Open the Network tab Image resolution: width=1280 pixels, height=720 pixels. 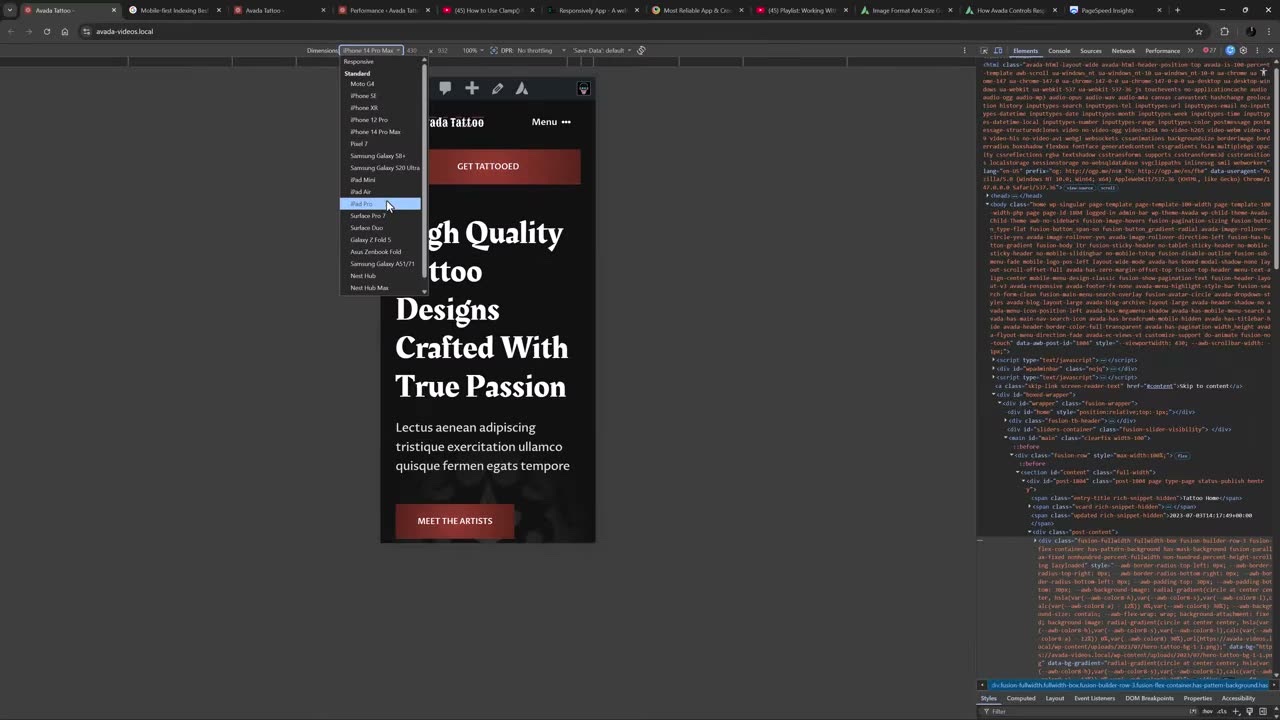(1123, 50)
